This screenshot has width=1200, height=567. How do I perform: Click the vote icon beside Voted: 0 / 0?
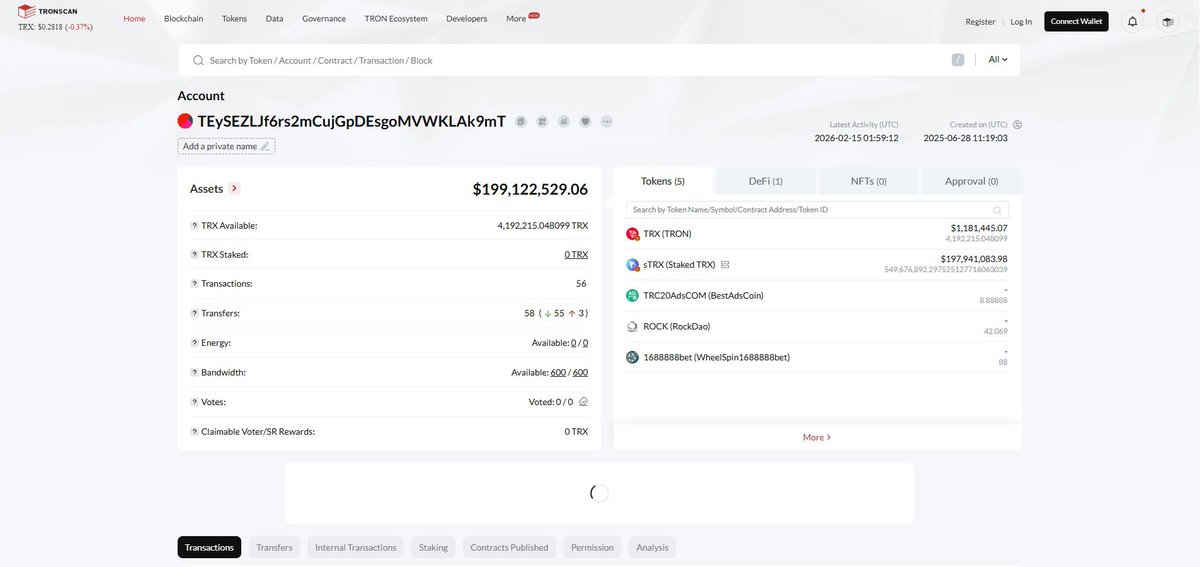583,401
